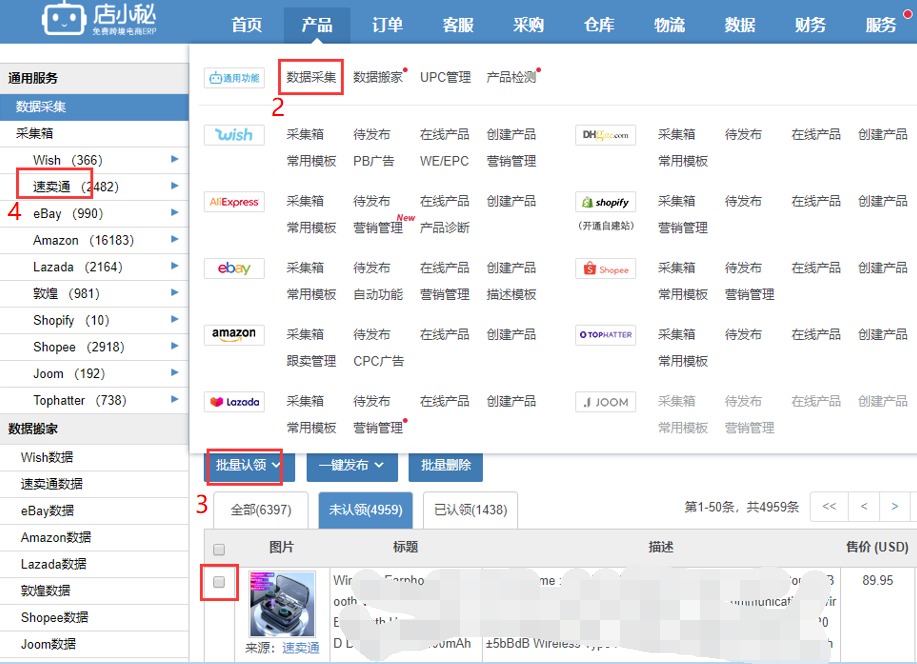Open 产品检测 in the product menu
The width and height of the screenshot is (917, 664).
click(x=511, y=77)
